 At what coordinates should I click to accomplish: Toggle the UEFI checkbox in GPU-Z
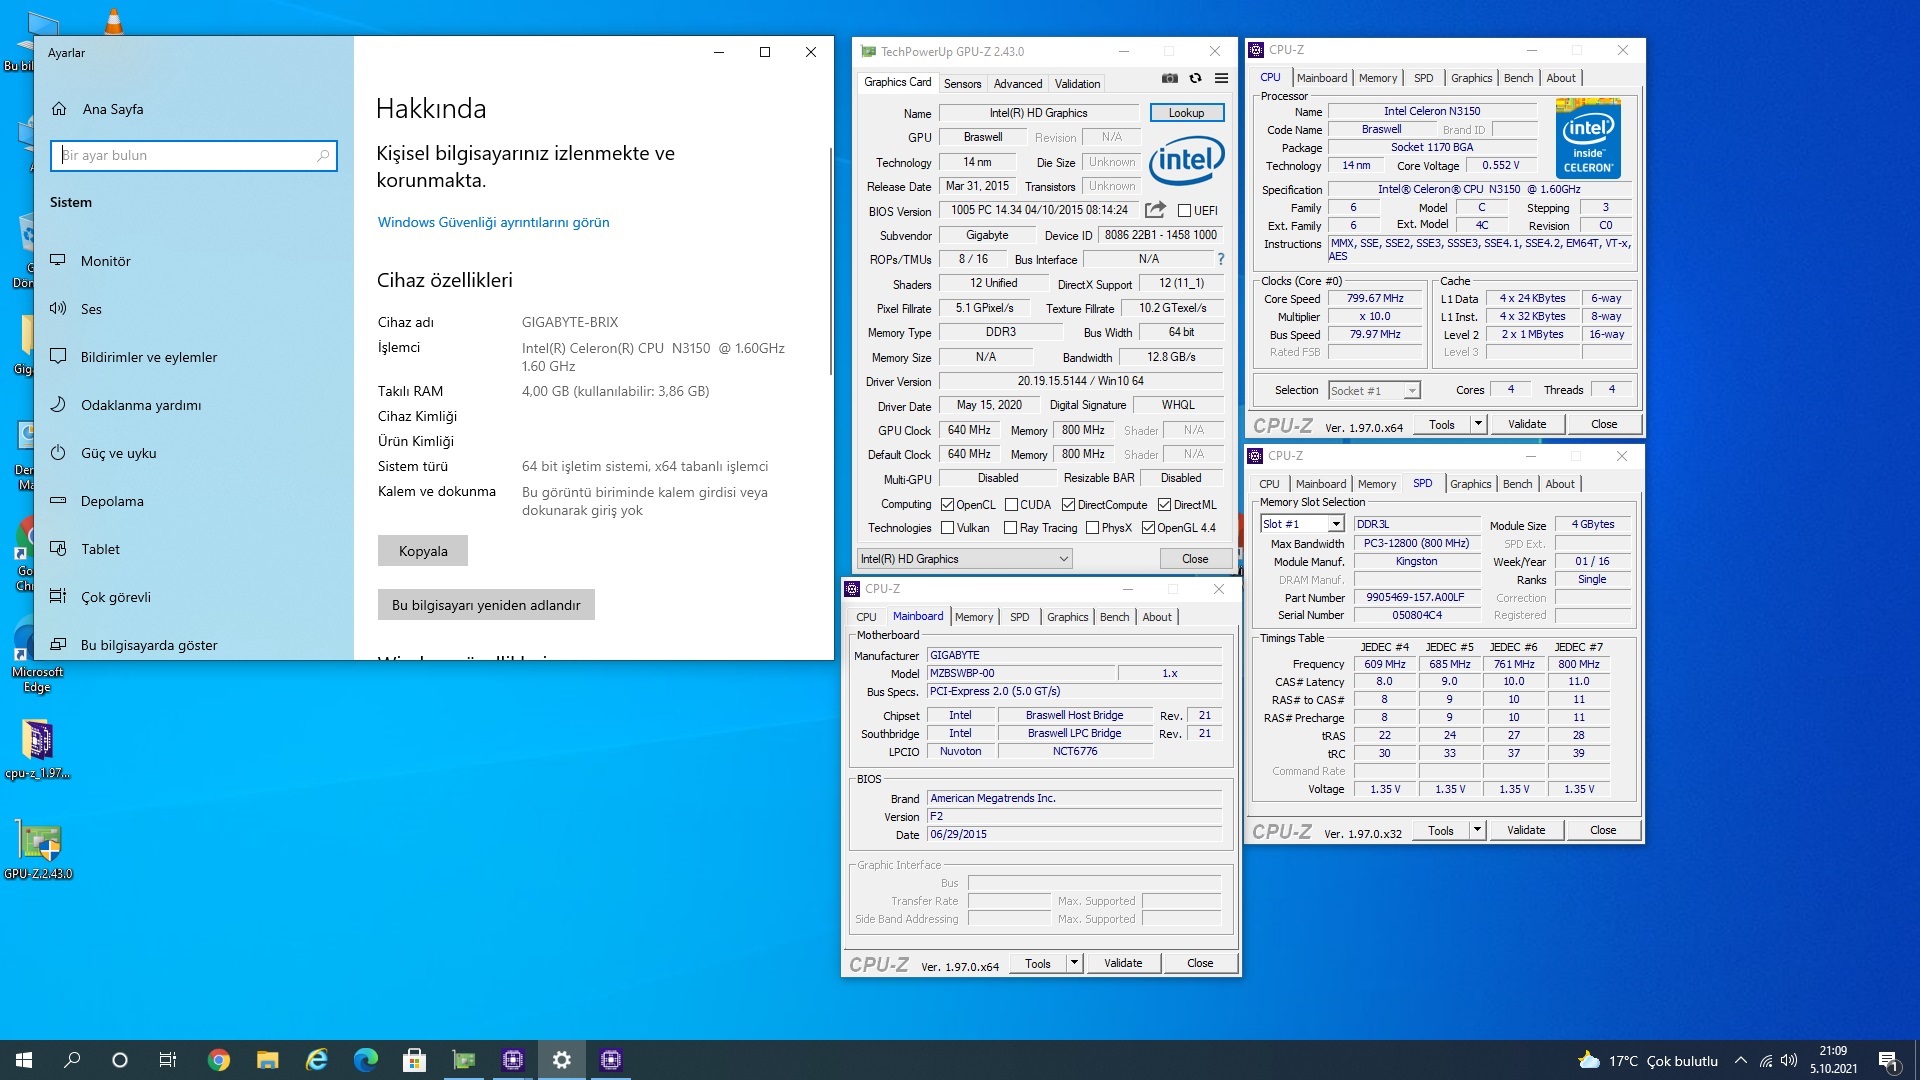(x=1184, y=211)
